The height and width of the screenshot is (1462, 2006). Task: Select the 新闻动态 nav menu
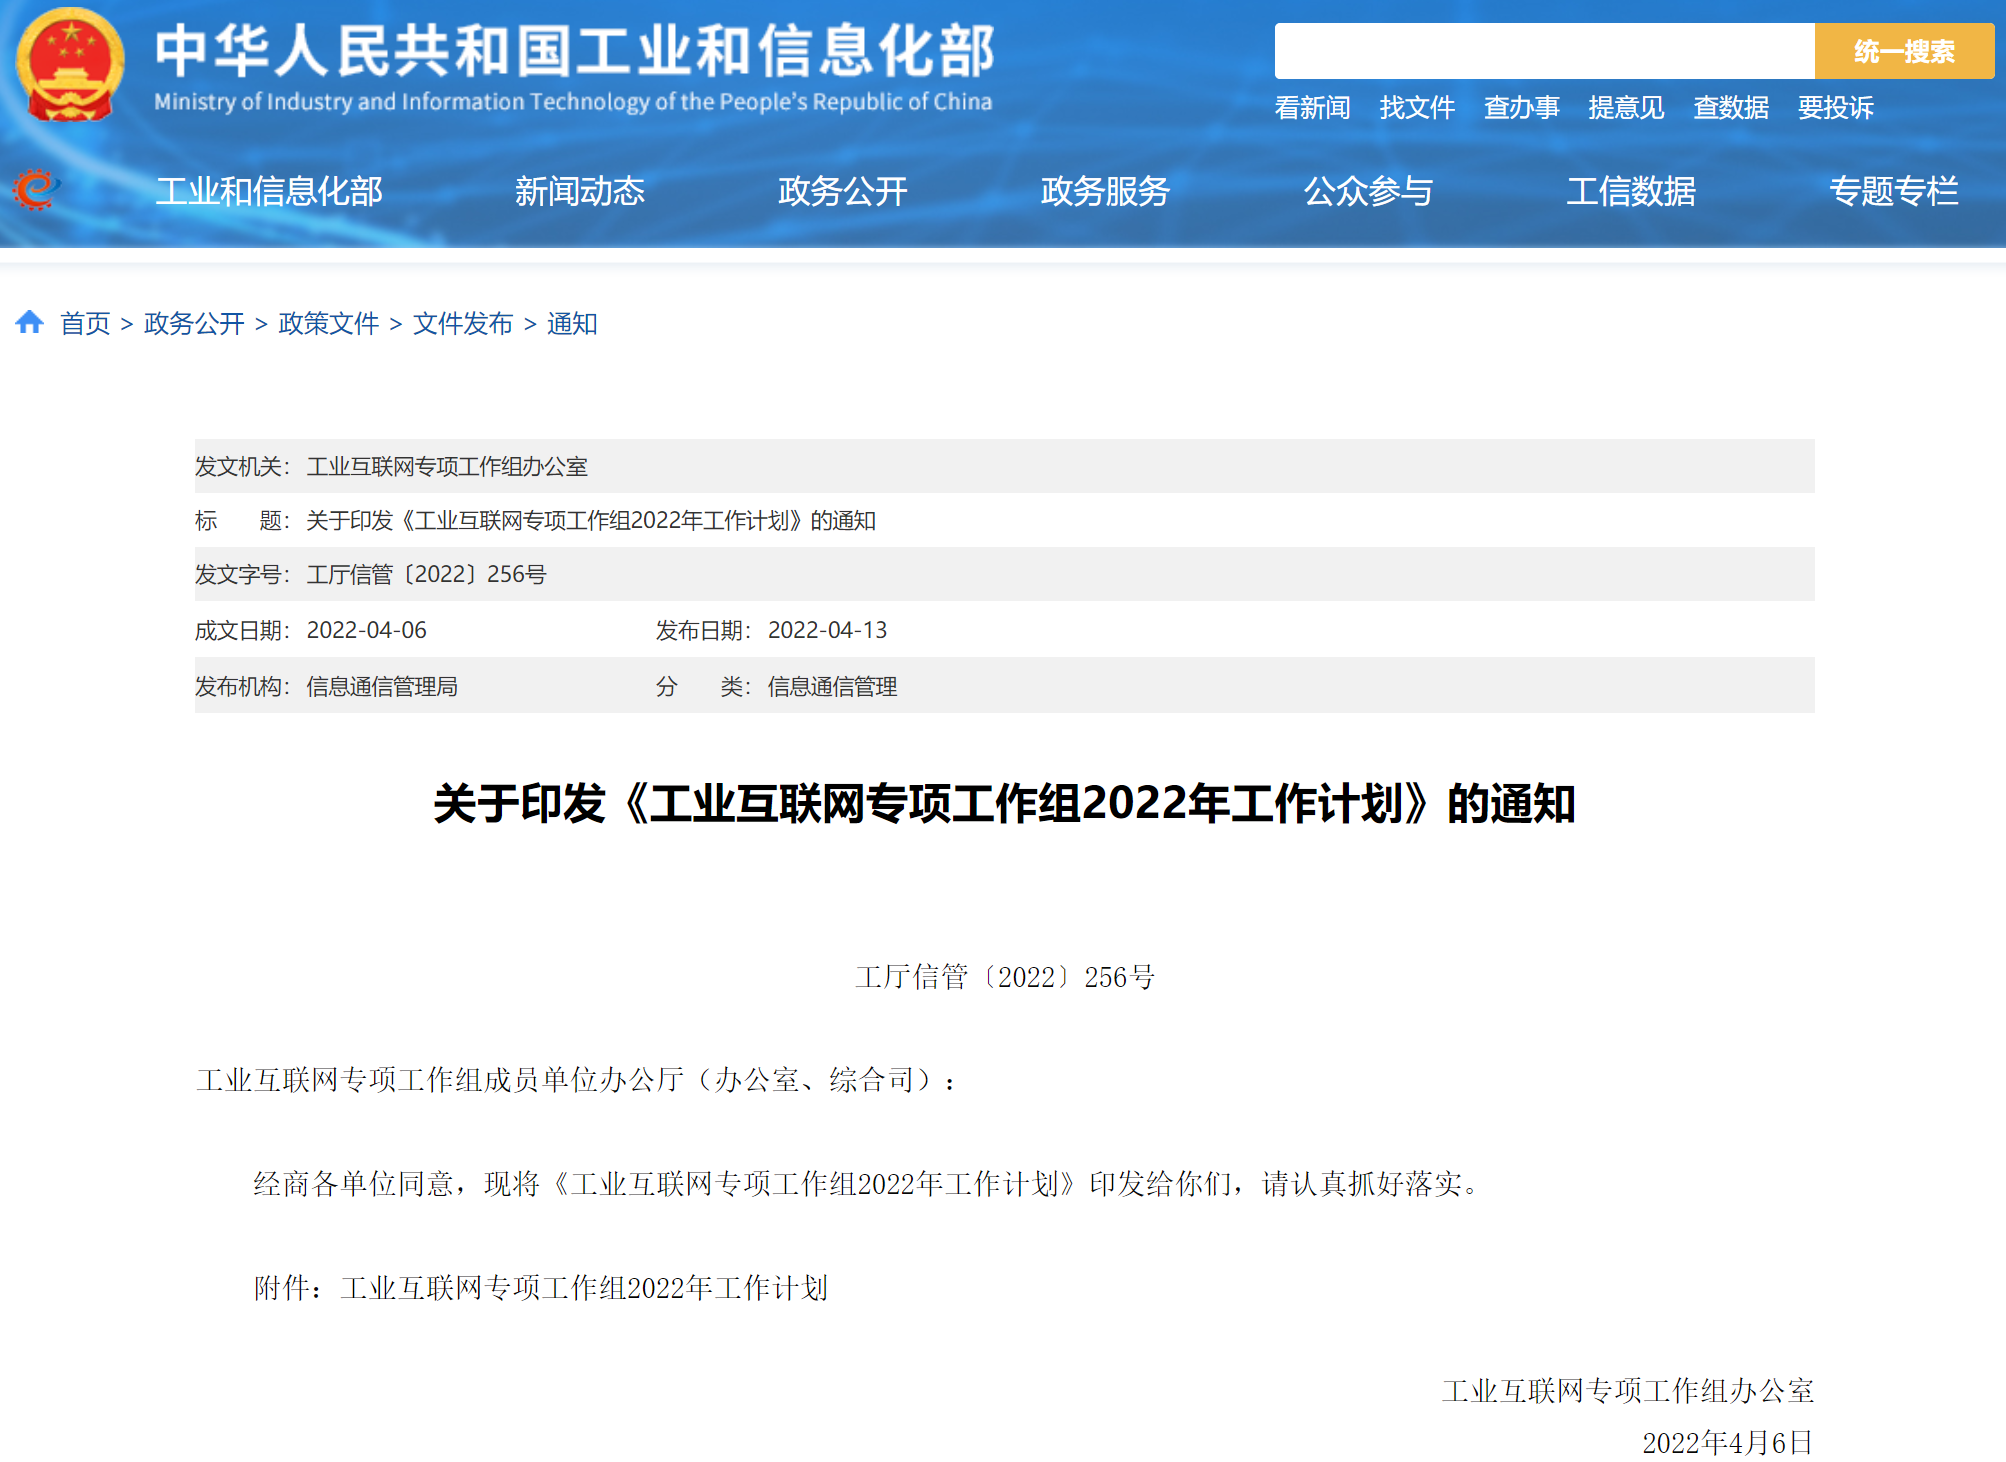(579, 191)
